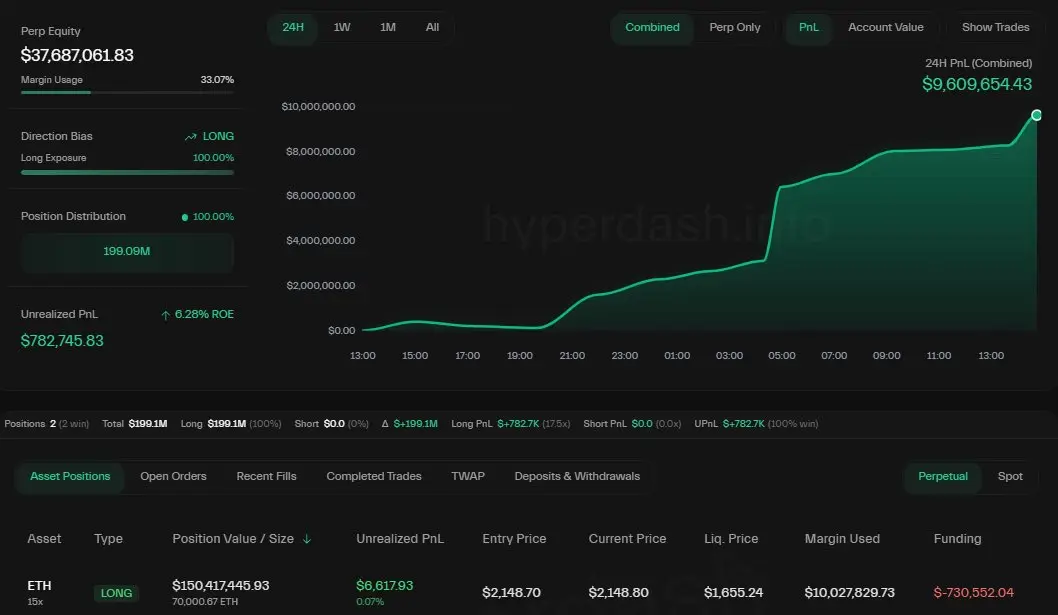Sort by Margin Used column header
1058x615 pixels.
(842, 539)
